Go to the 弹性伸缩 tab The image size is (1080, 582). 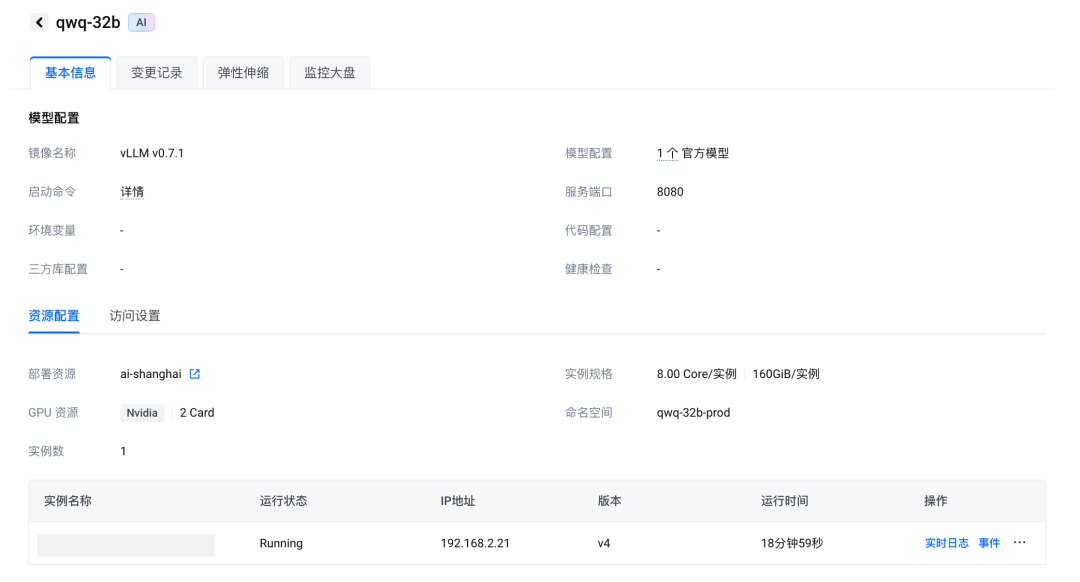pos(243,73)
